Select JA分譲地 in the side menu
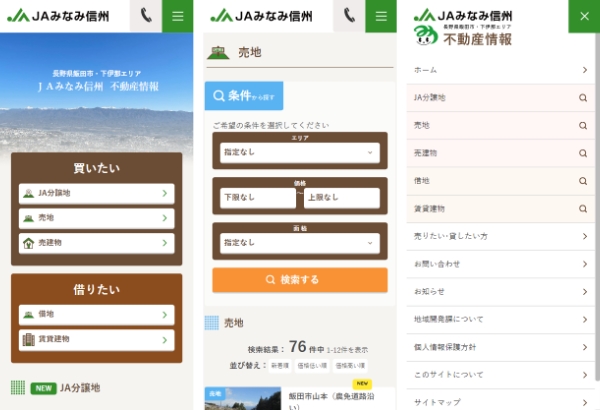The image size is (600, 410). (501, 98)
